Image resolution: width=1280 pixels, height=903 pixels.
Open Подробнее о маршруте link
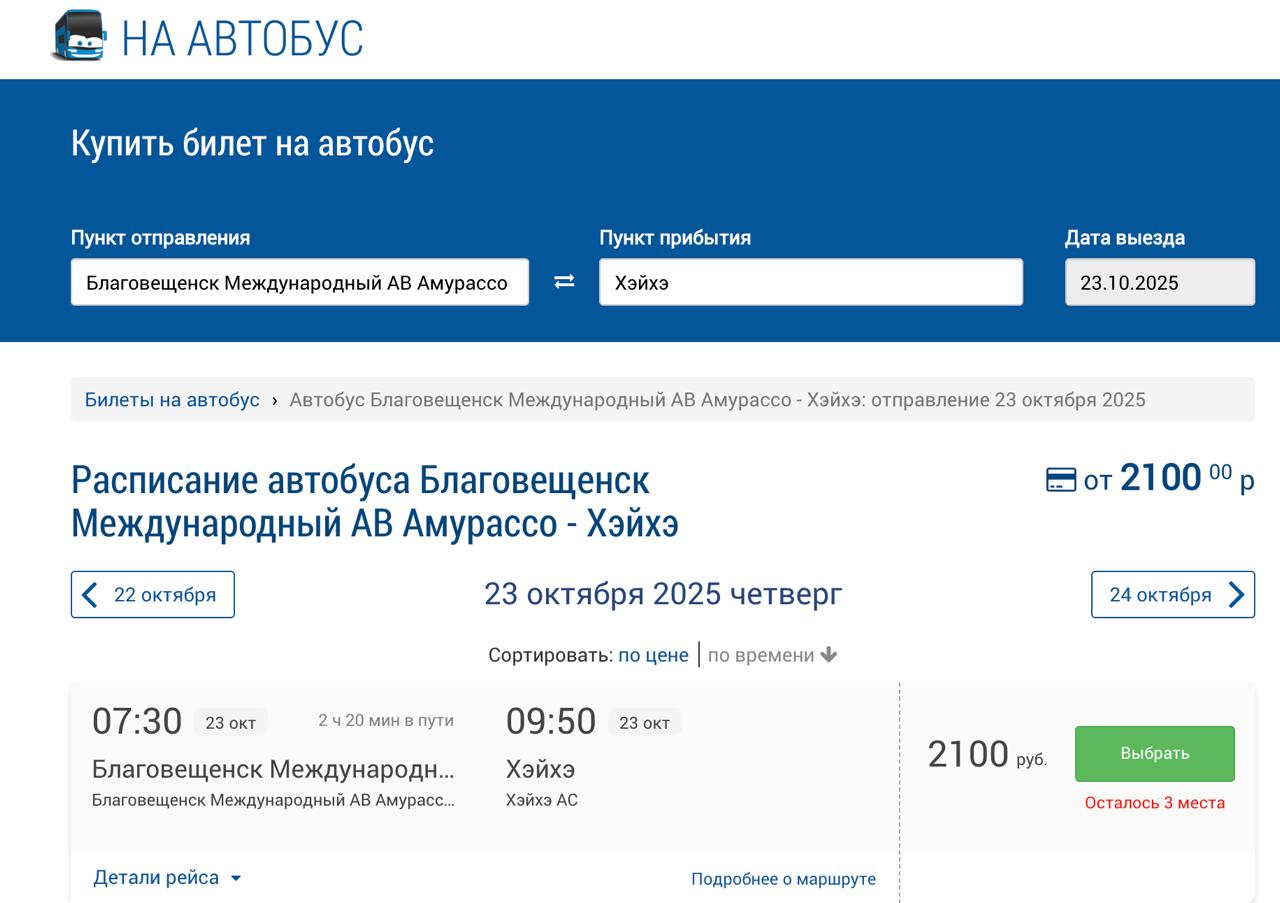783,879
